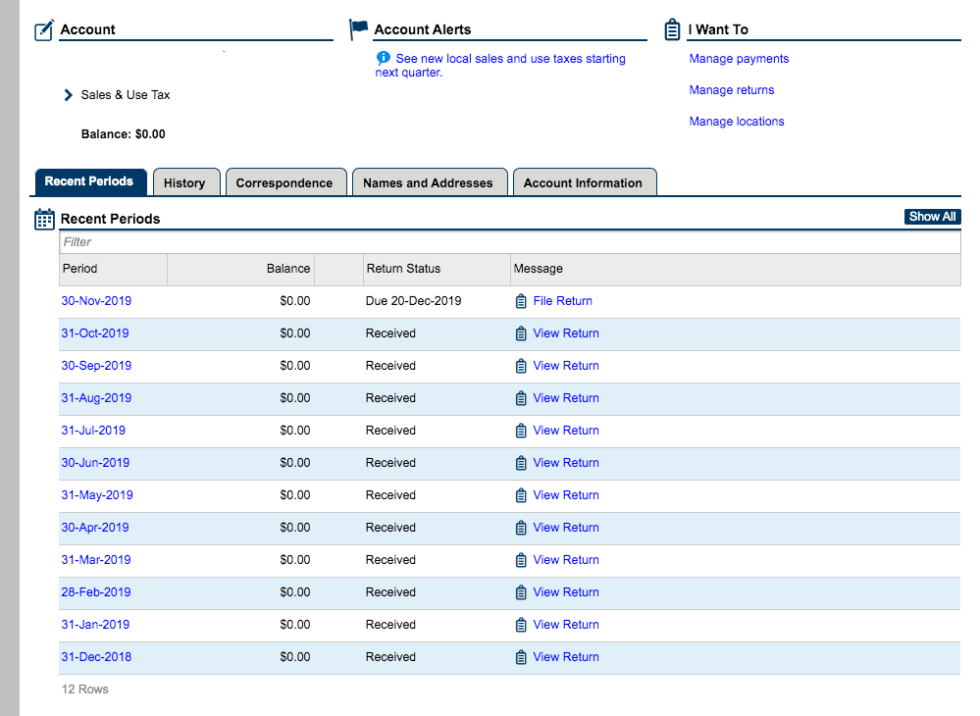Select the Names and Addresses tab

428,183
